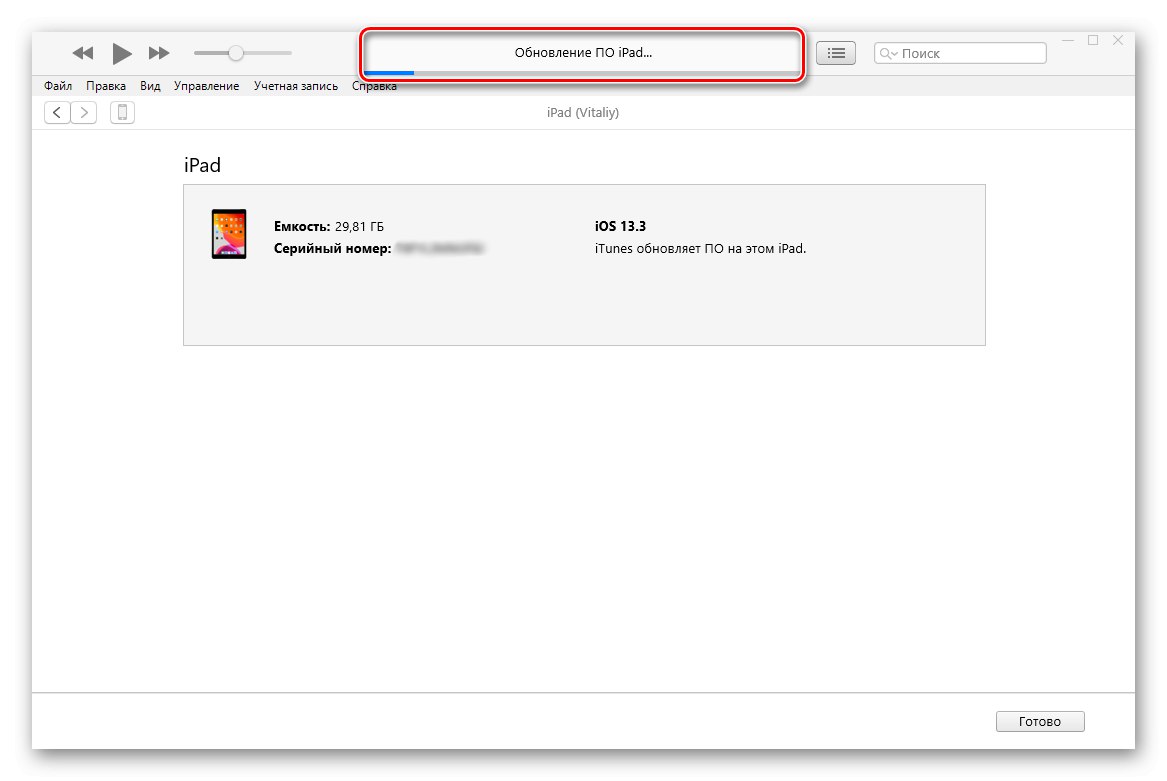The height and width of the screenshot is (781, 1167).
Task: Click the update progress bar in status display
Action: click(x=582, y=72)
